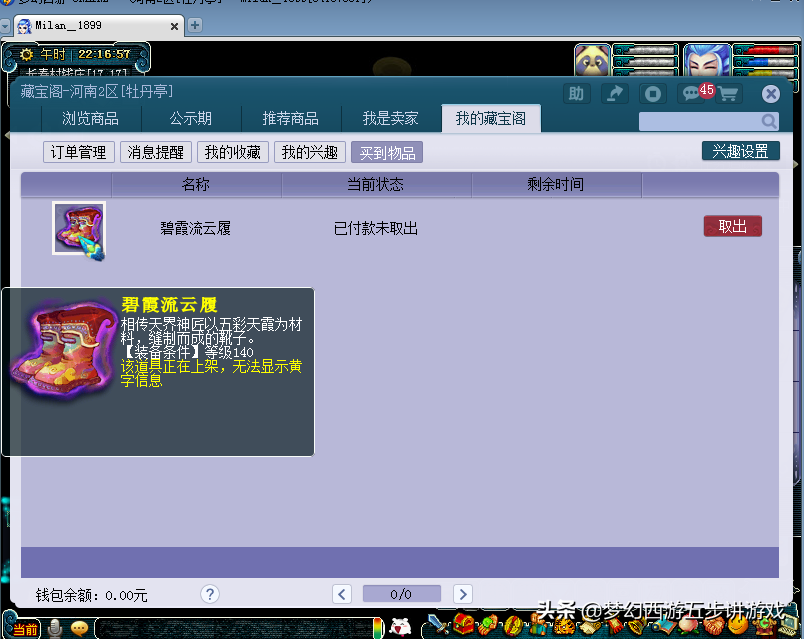The height and width of the screenshot is (639, 804).
Task: Open 订单管理 sub-tab
Action: (x=78, y=152)
